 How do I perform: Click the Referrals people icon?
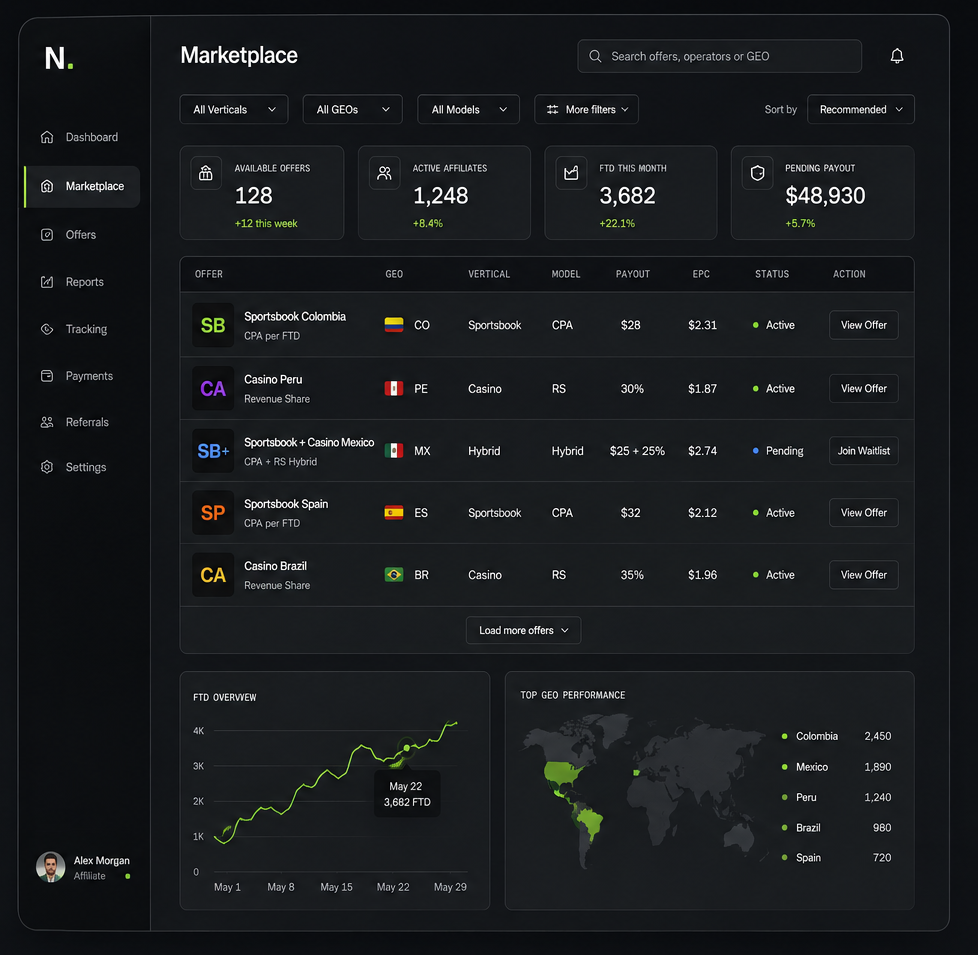[47, 422]
